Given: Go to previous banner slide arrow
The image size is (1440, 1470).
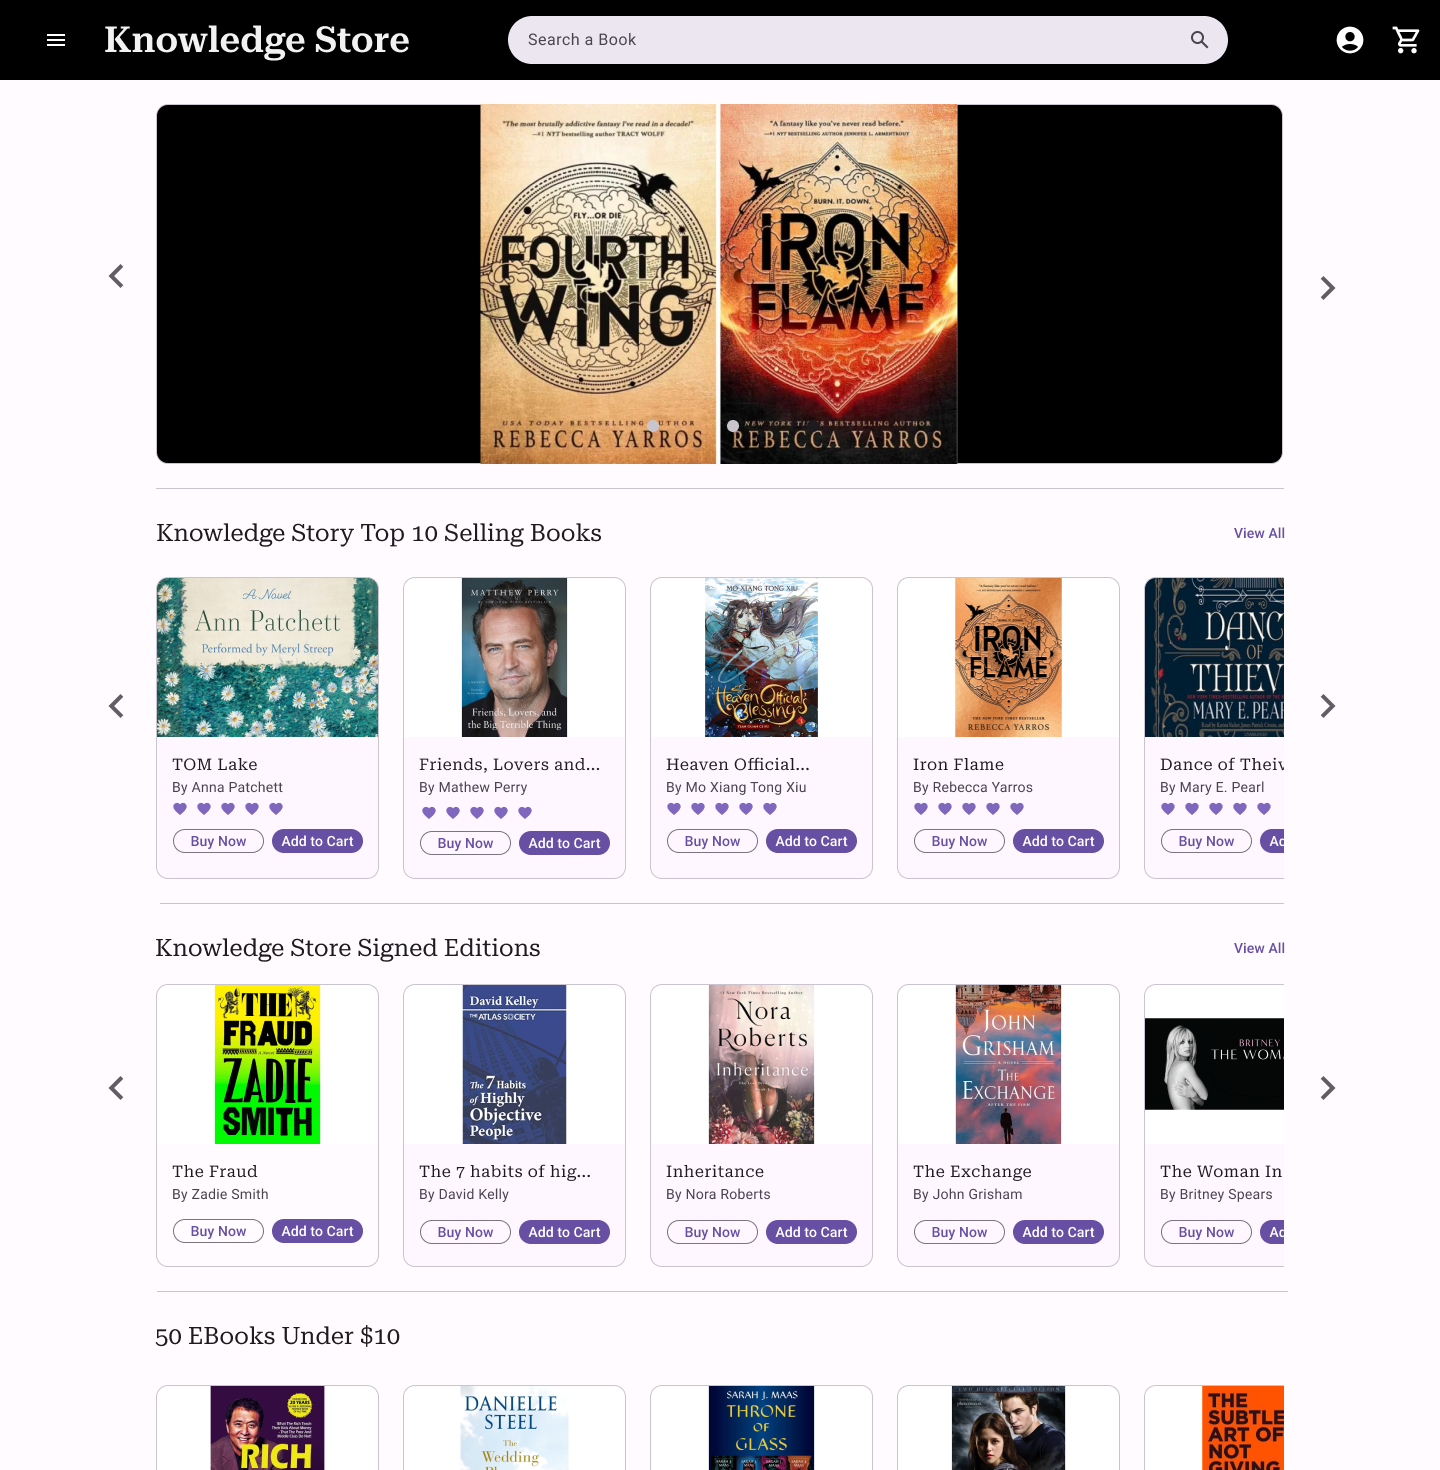Looking at the screenshot, I should pos(116,276).
